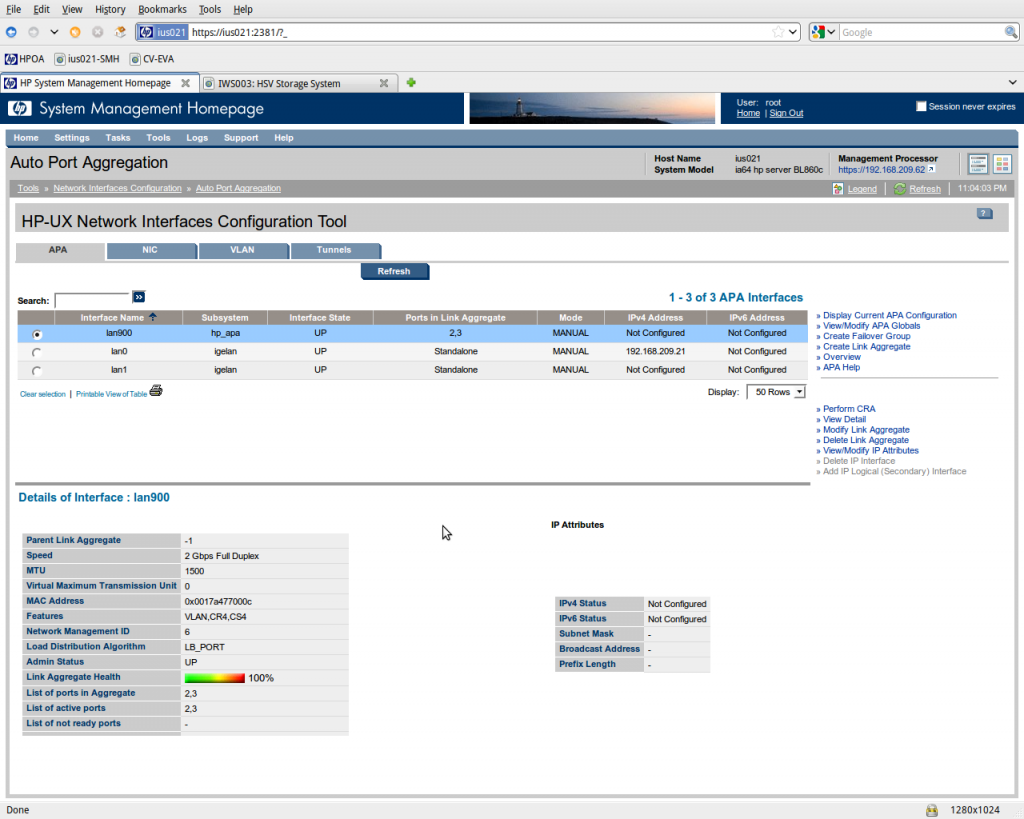The width and height of the screenshot is (1024, 819).
Task: Click the printer icon beside Printable View of Table
Action: tap(155, 390)
